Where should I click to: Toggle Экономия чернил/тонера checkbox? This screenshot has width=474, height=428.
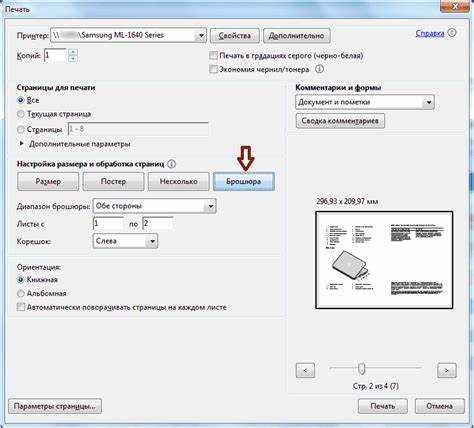pos(213,69)
